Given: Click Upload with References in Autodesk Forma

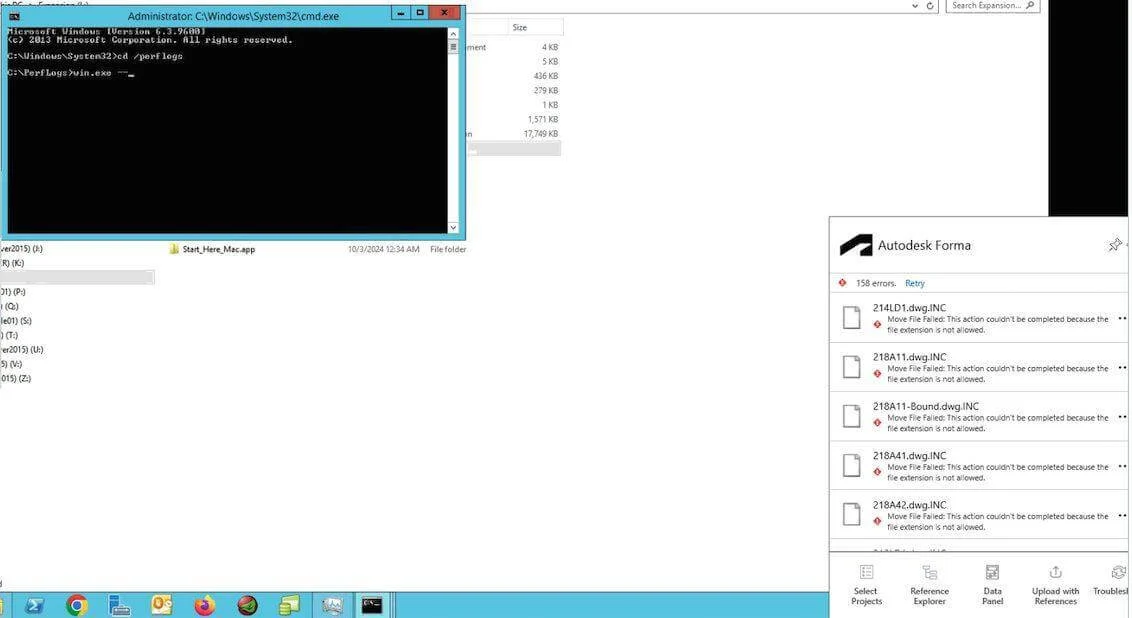Looking at the screenshot, I should click(1055, 585).
